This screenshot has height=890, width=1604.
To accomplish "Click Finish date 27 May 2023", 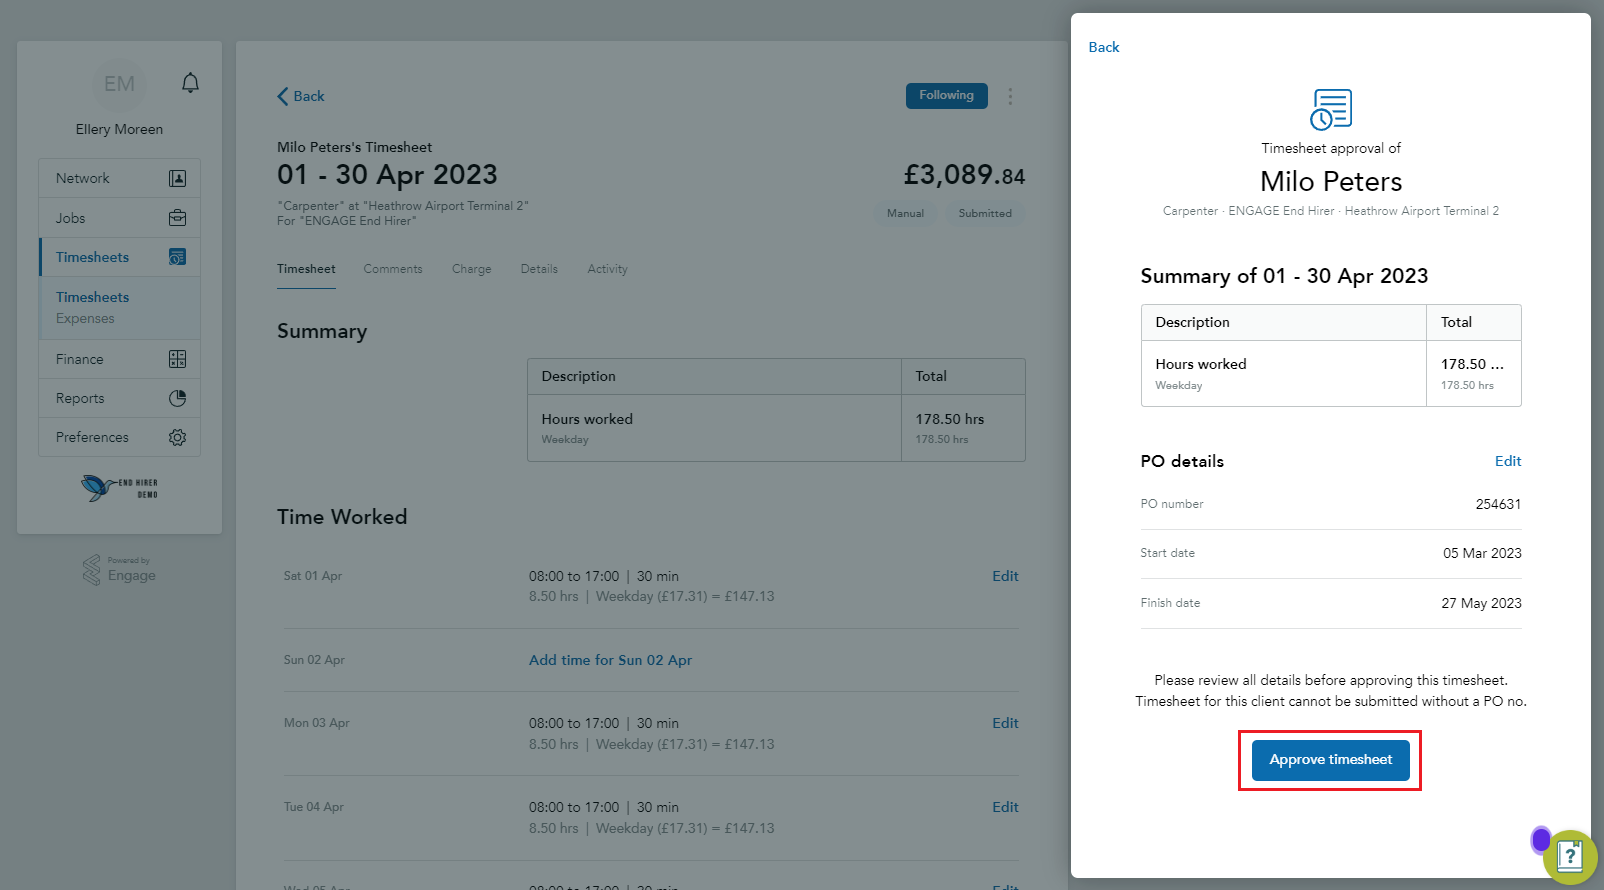I will coord(1481,603).
